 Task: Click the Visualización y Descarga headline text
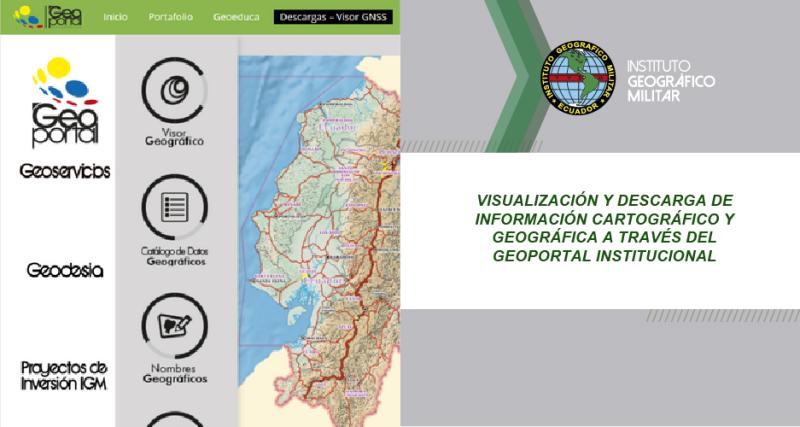coord(605,227)
